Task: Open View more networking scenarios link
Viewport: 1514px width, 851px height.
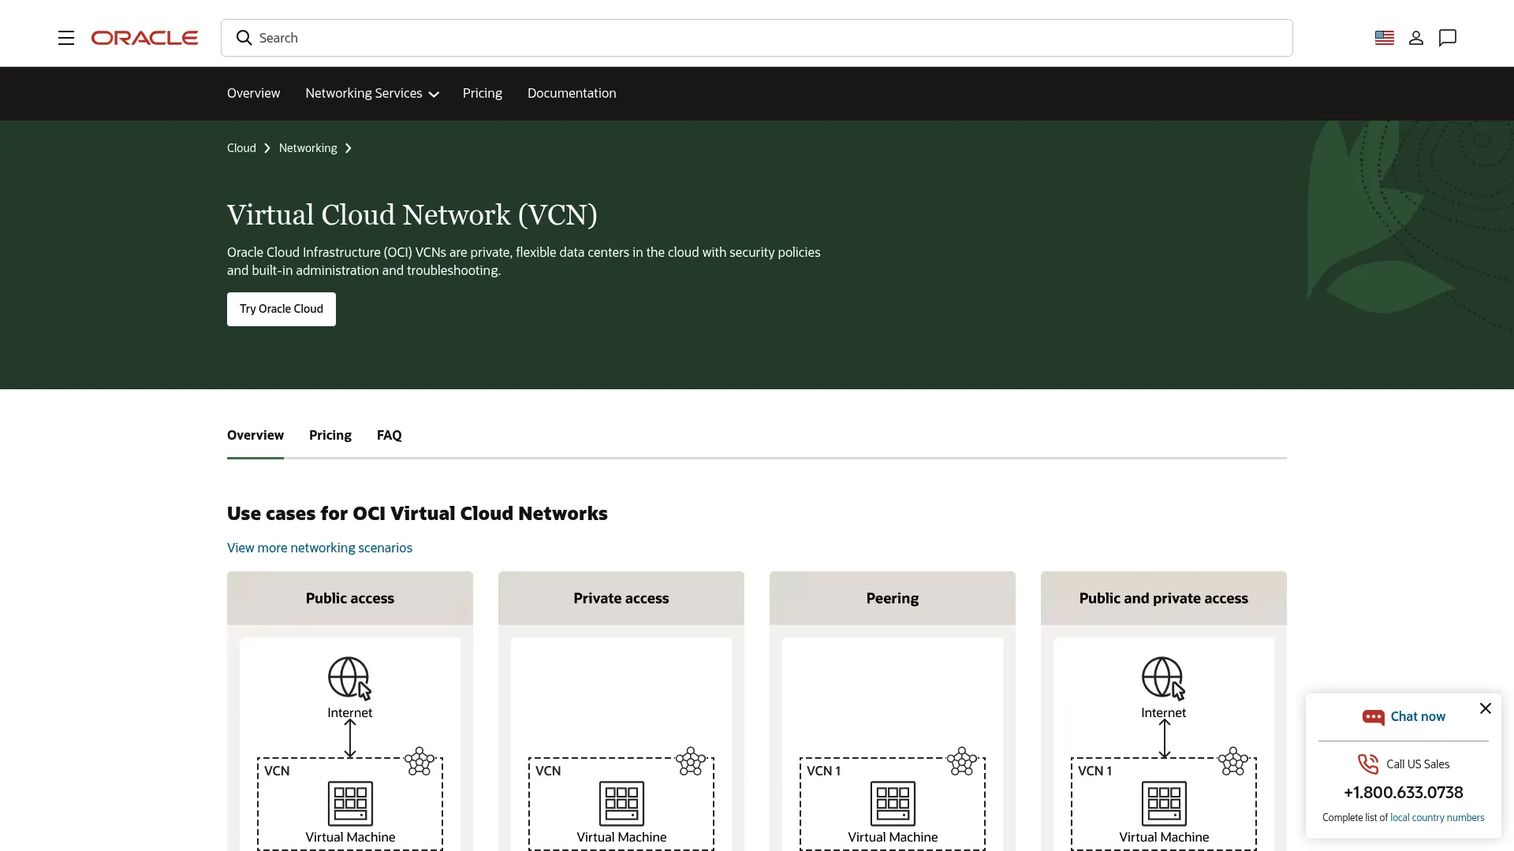Action: tap(320, 548)
